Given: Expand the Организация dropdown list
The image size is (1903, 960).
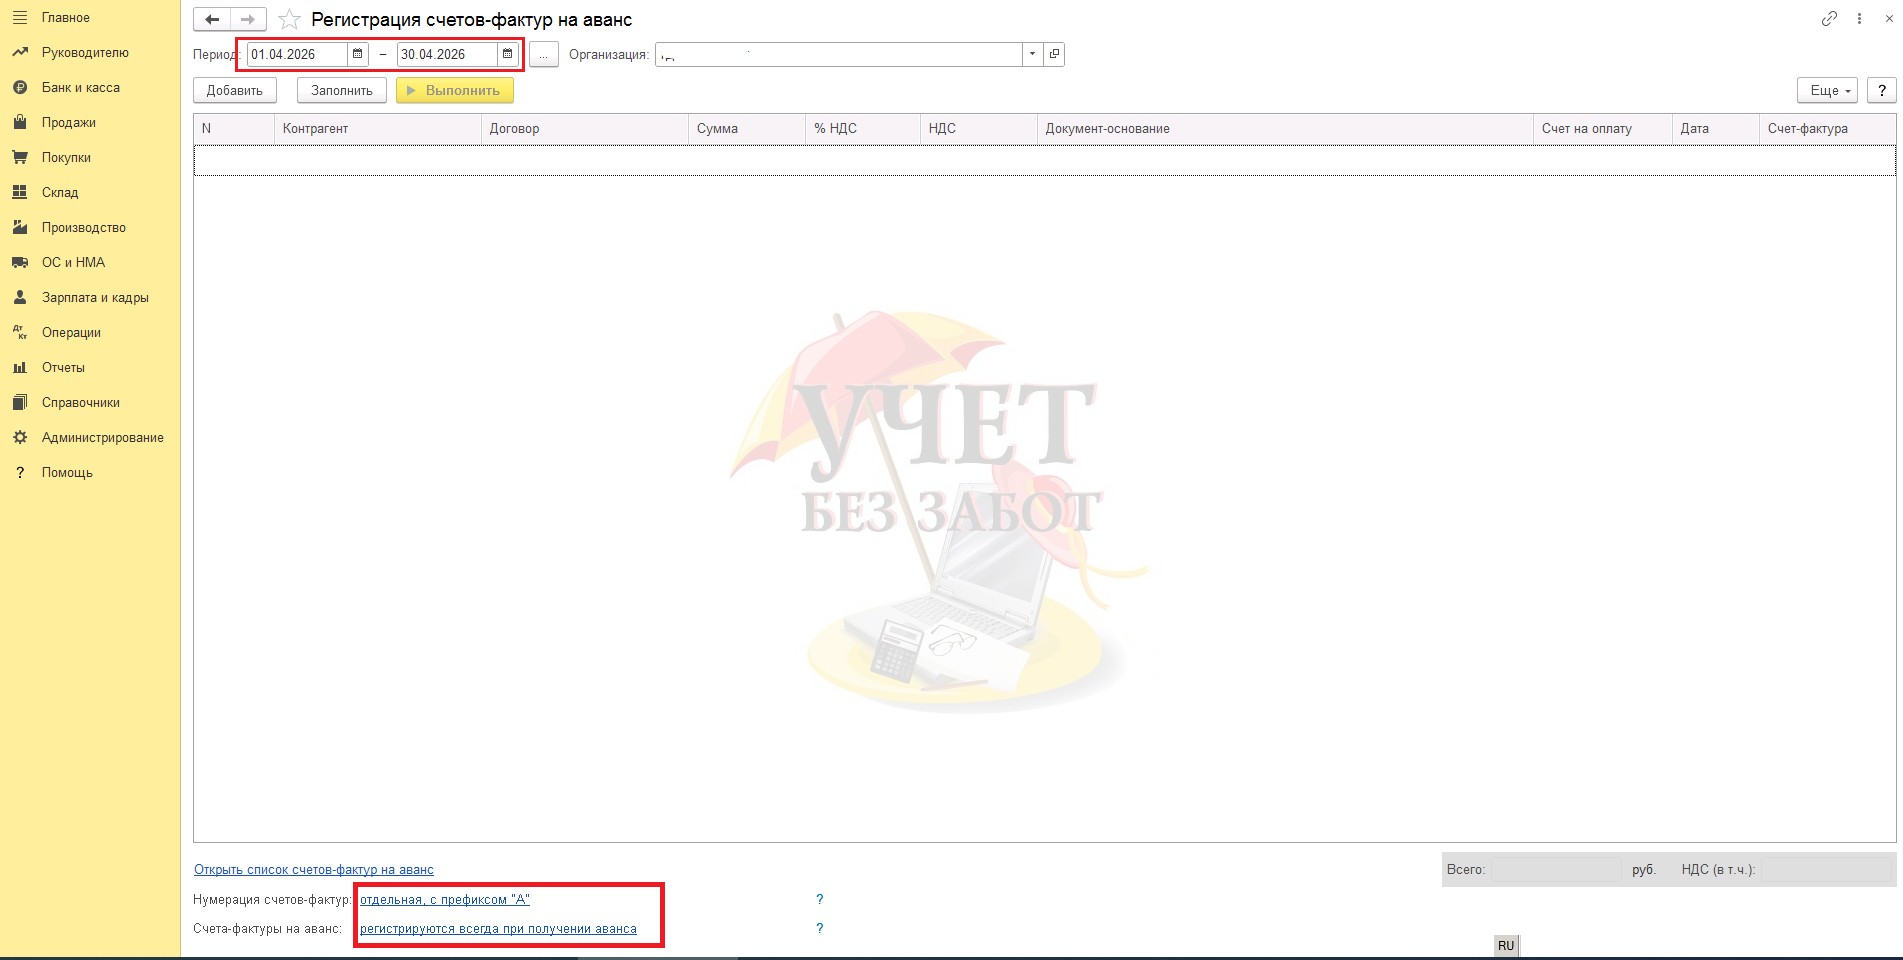Looking at the screenshot, I should click(x=1032, y=54).
